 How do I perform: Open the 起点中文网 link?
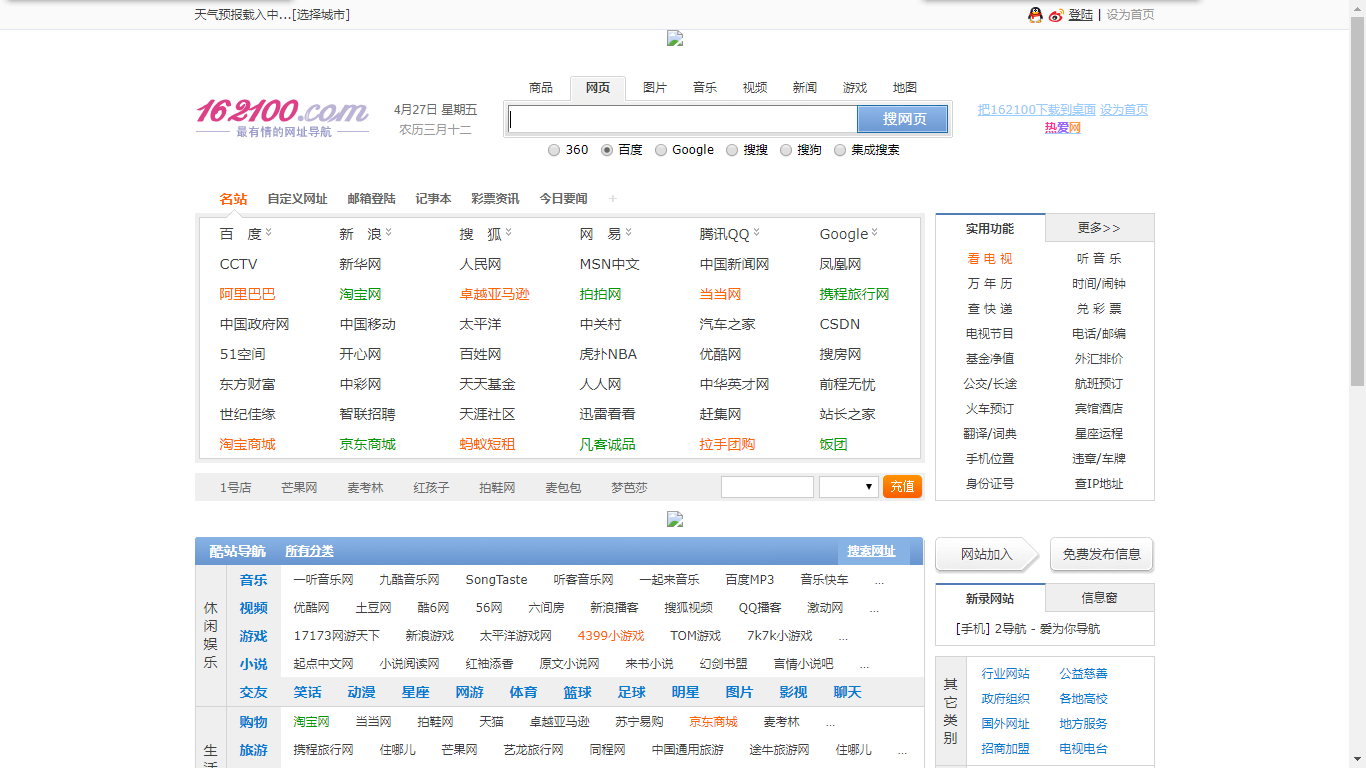click(323, 664)
